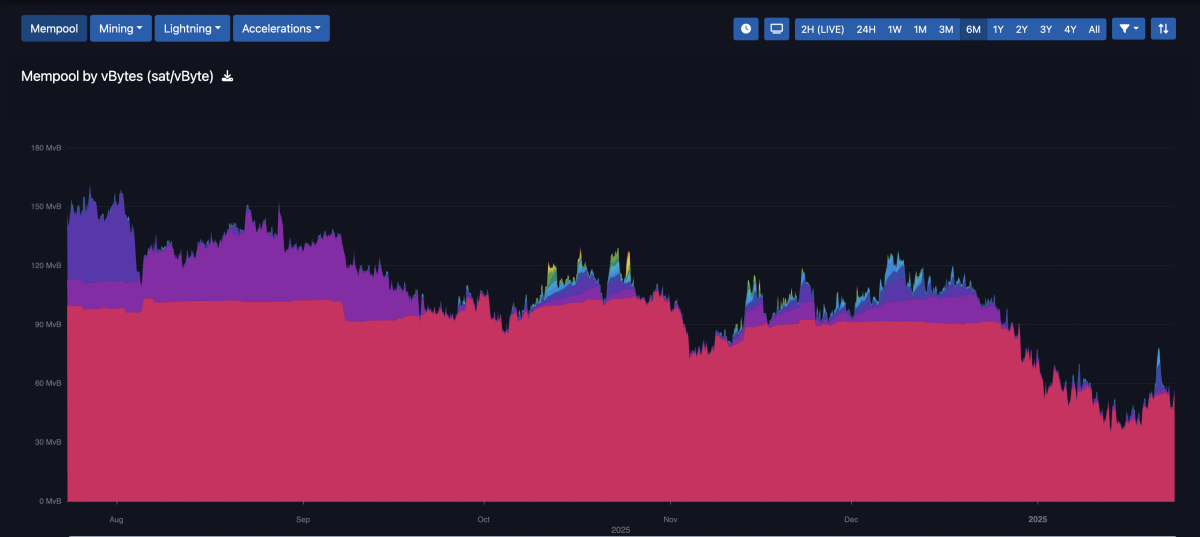This screenshot has width=1200, height=537.
Task: Open the Accelerations dropdown menu
Action: (x=281, y=29)
